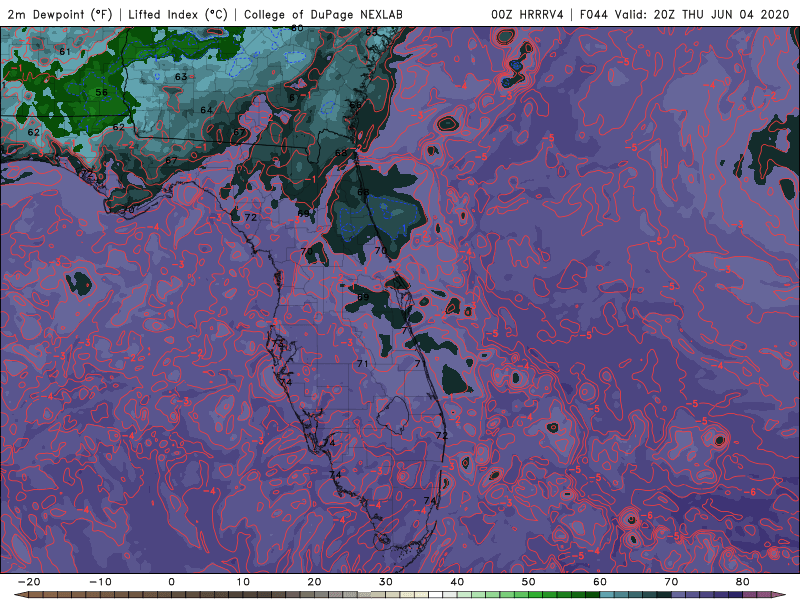Screen dimensions: 800x600
Task: Click the '64' dewpoint value on map
Action: pyautogui.click(x=206, y=110)
